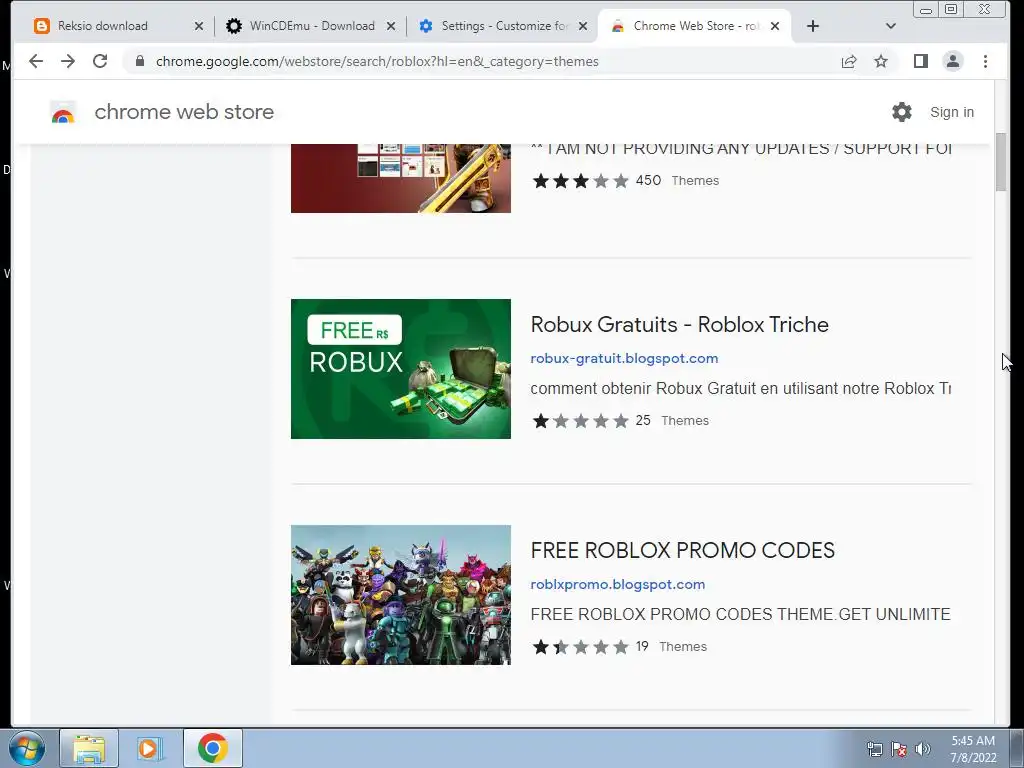Open File Explorer from the taskbar
This screenshot has height=768, width=1024.
coord(89,748)
